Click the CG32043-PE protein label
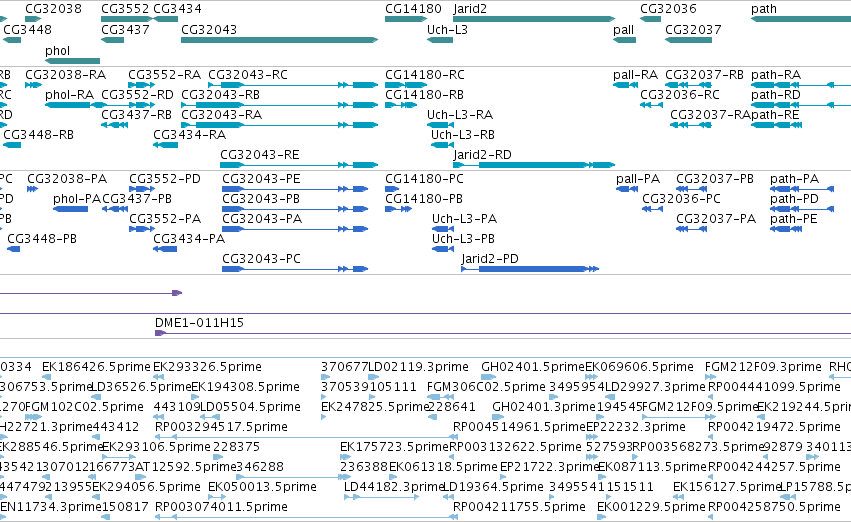Viewport: 851px width, 522px height. click(261, 179)
